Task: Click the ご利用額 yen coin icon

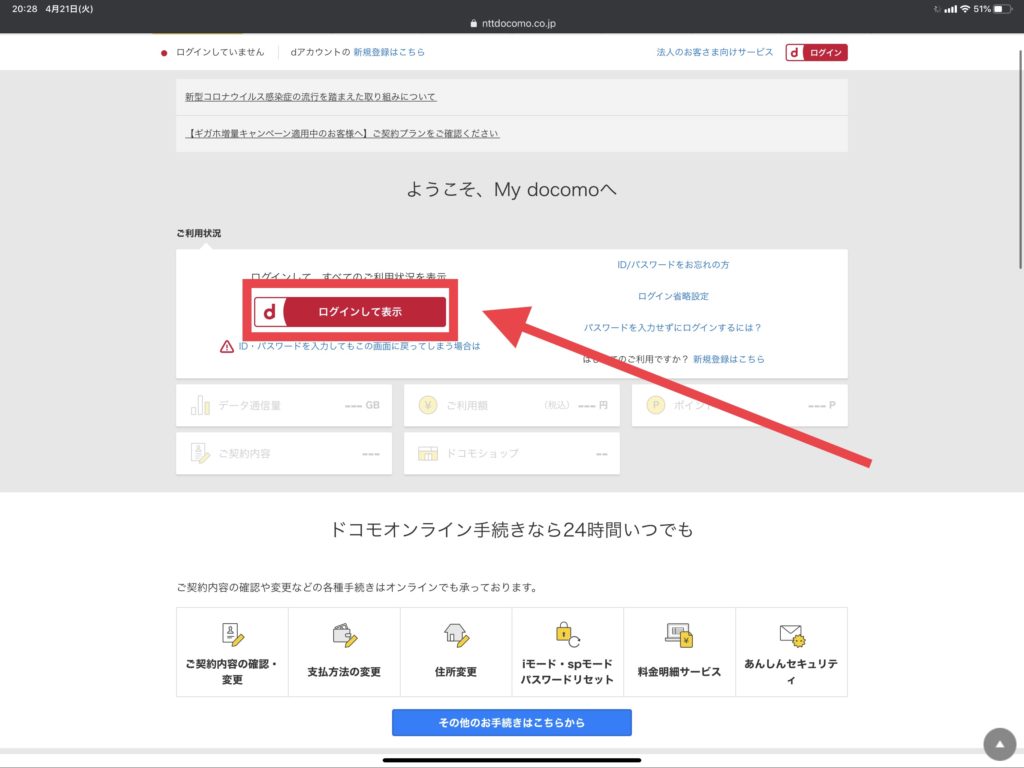Action: (428, 405)
